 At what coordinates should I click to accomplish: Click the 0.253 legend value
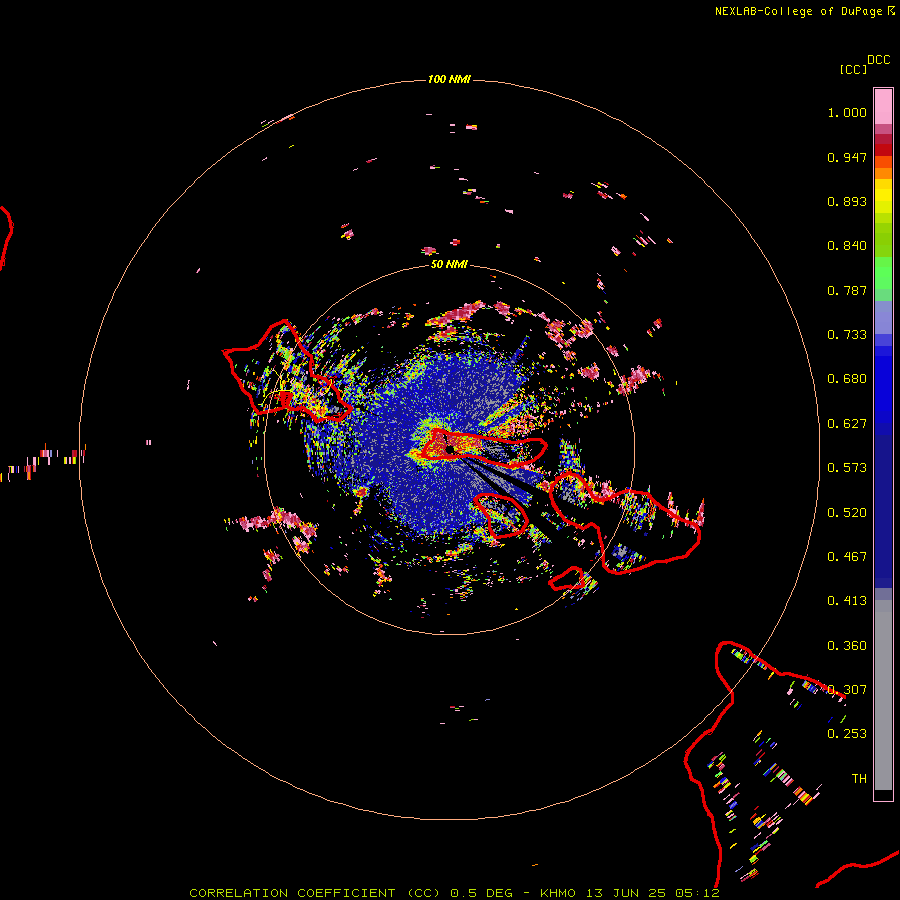[847, 734]
